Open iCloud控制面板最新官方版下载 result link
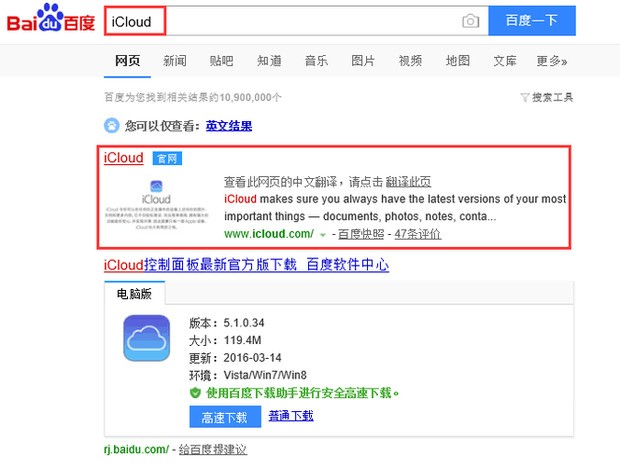This screenshot has width=620, height=468. [x=246, y=264]
